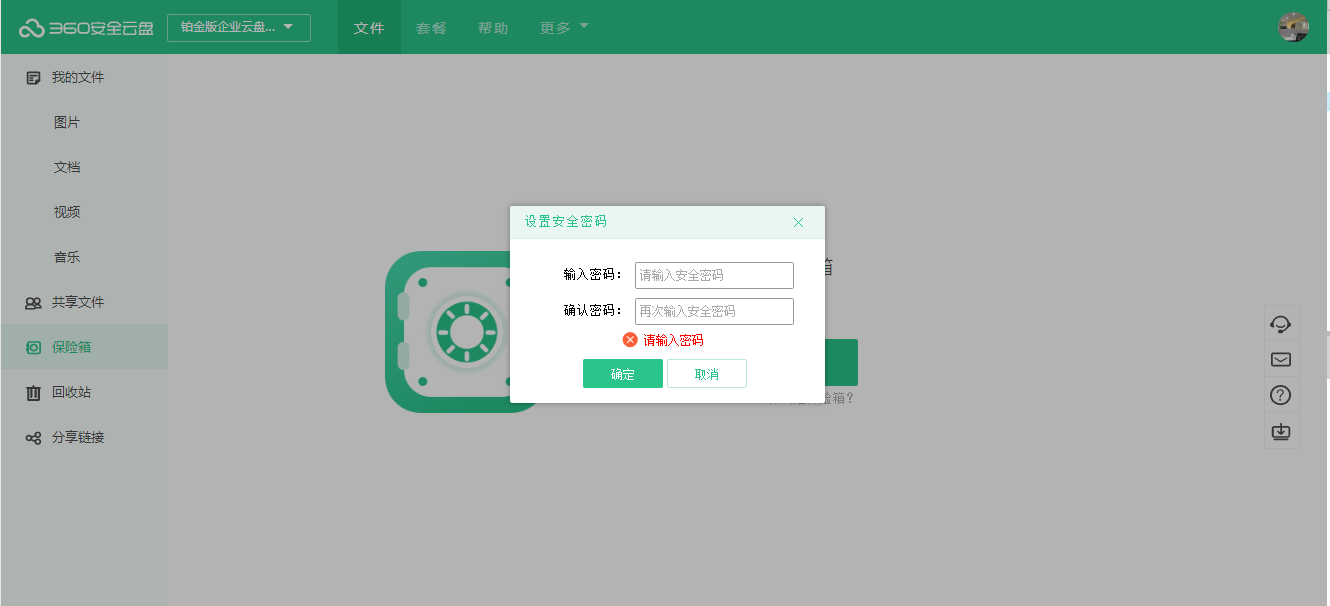Viewport: 1330px width, 606px height.
Task: Expand the 更多 menu
Action: click(x=564, y=28)
